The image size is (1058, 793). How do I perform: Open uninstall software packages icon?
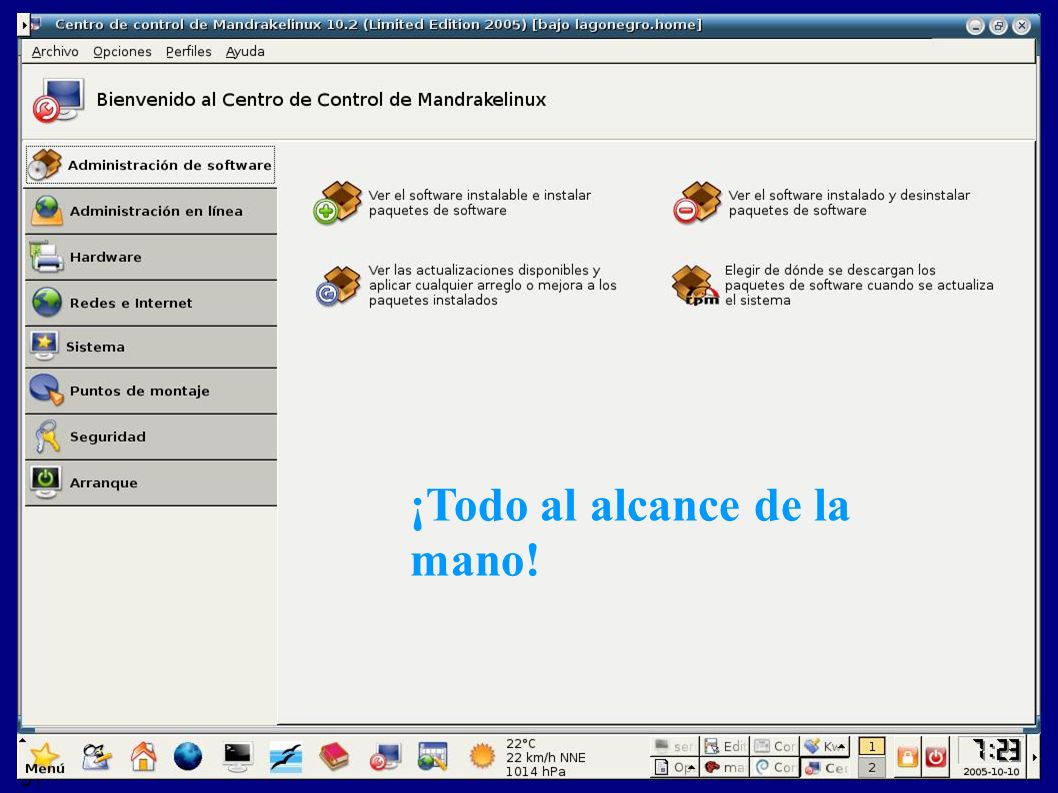697,202
